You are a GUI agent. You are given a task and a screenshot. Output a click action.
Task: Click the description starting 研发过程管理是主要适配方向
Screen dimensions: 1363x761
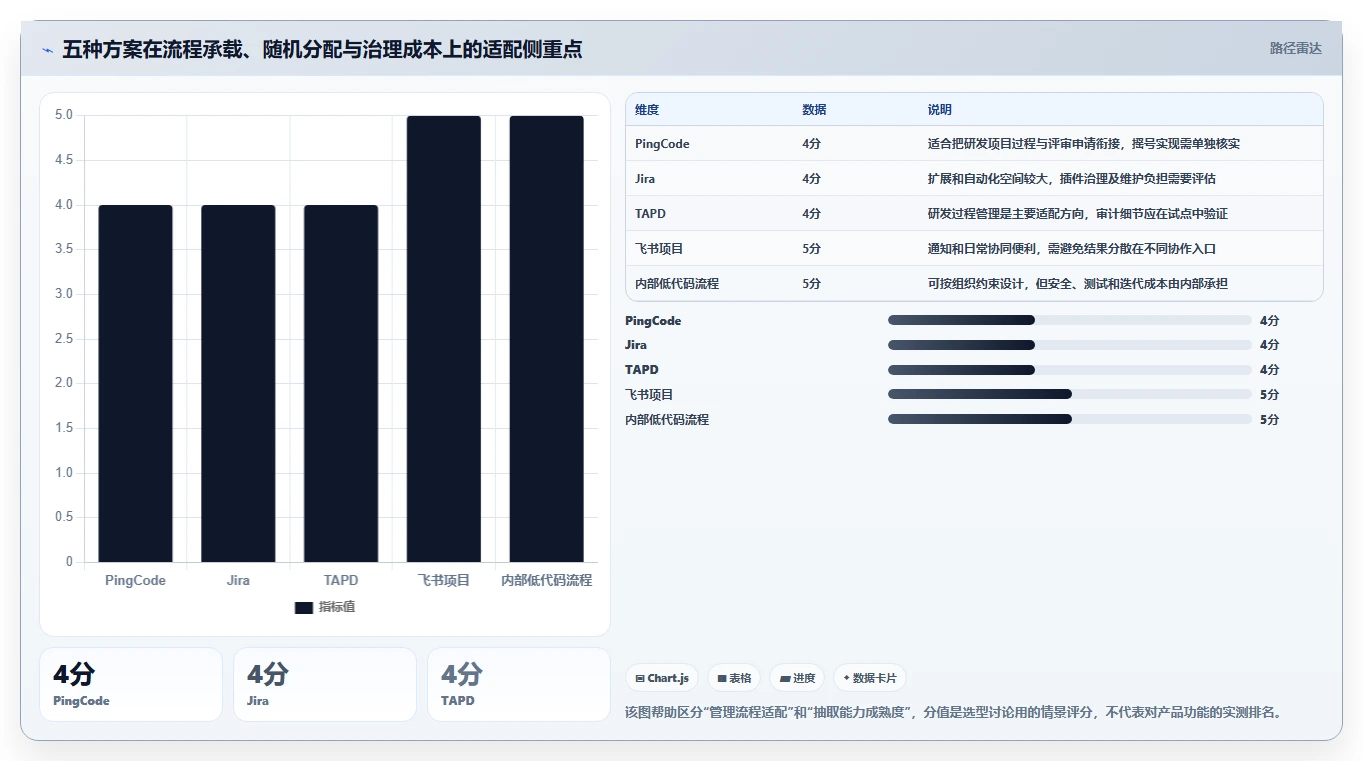click(1078, 214)
